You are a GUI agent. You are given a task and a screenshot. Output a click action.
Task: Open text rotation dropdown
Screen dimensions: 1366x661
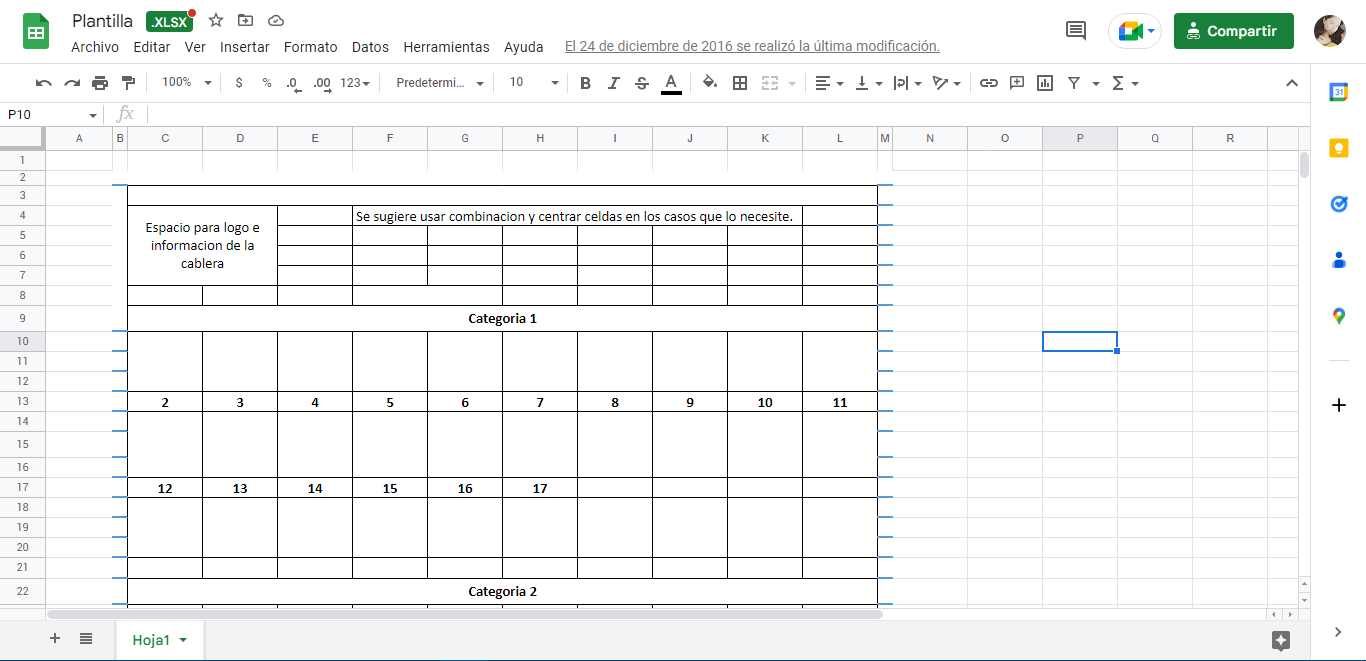tap(946, 83)
